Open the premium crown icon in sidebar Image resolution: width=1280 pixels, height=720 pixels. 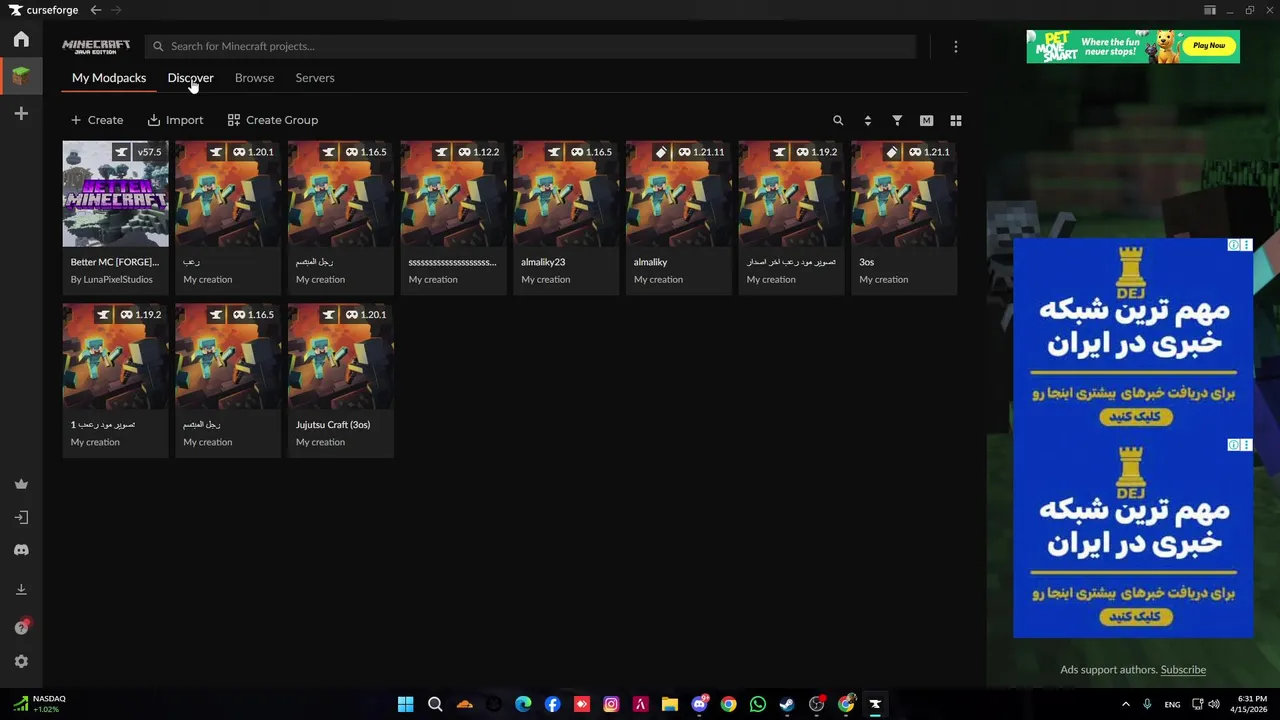21,484
